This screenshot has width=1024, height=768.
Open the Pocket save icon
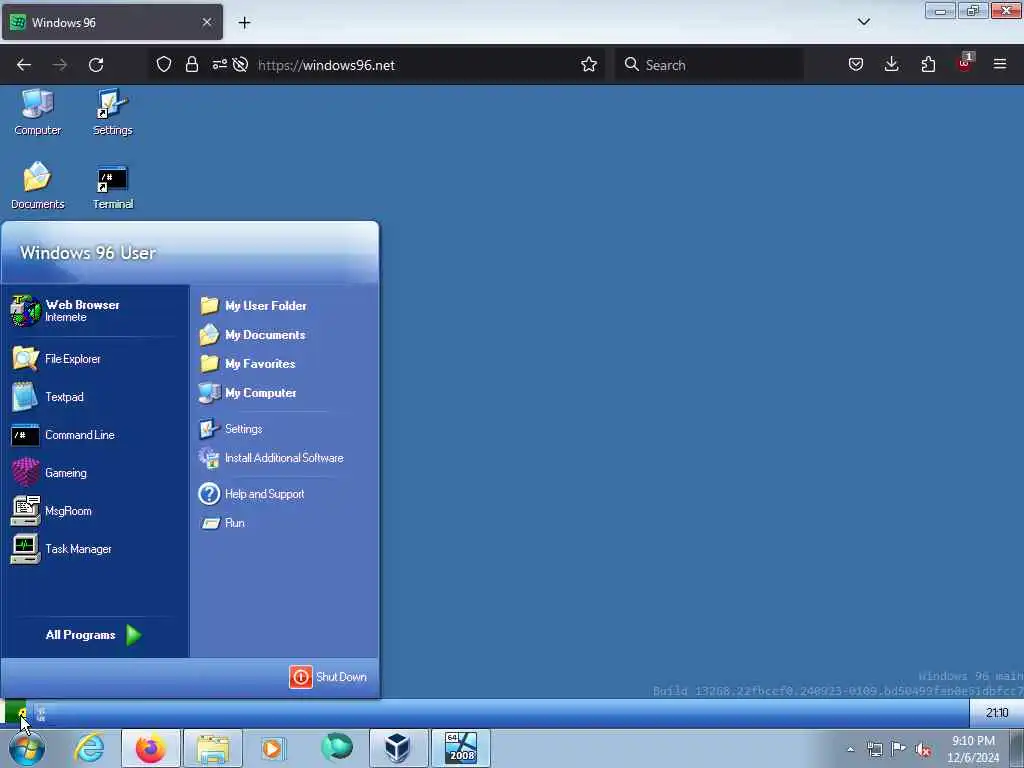click(x=856, y=65)
